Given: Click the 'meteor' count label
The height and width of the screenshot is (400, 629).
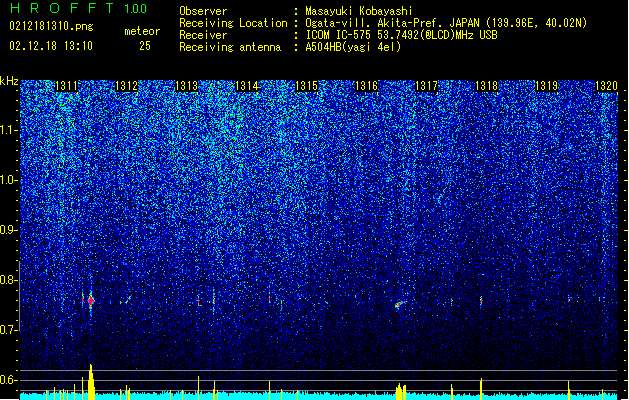Looking at the screenshot, I should [142, 31].
